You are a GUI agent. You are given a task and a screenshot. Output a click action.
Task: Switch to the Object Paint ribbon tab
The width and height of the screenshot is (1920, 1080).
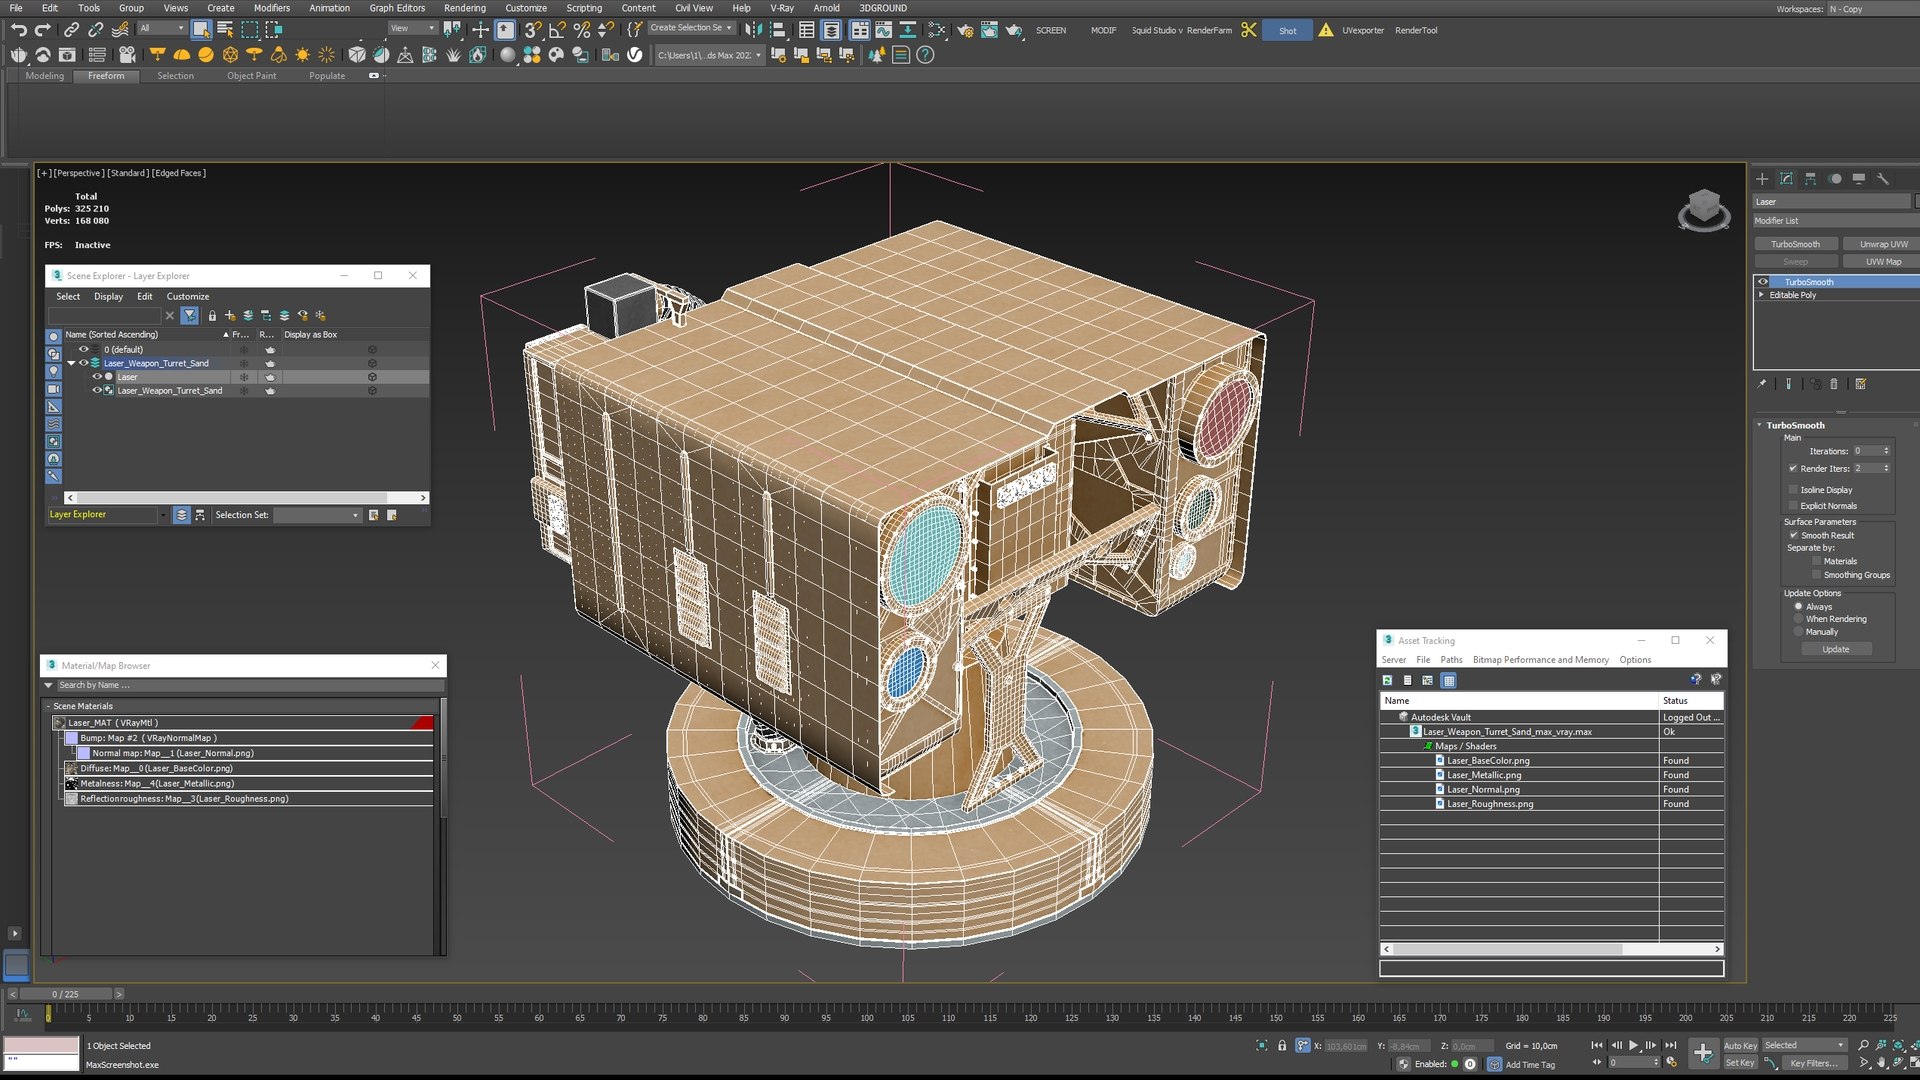point(251,76)
